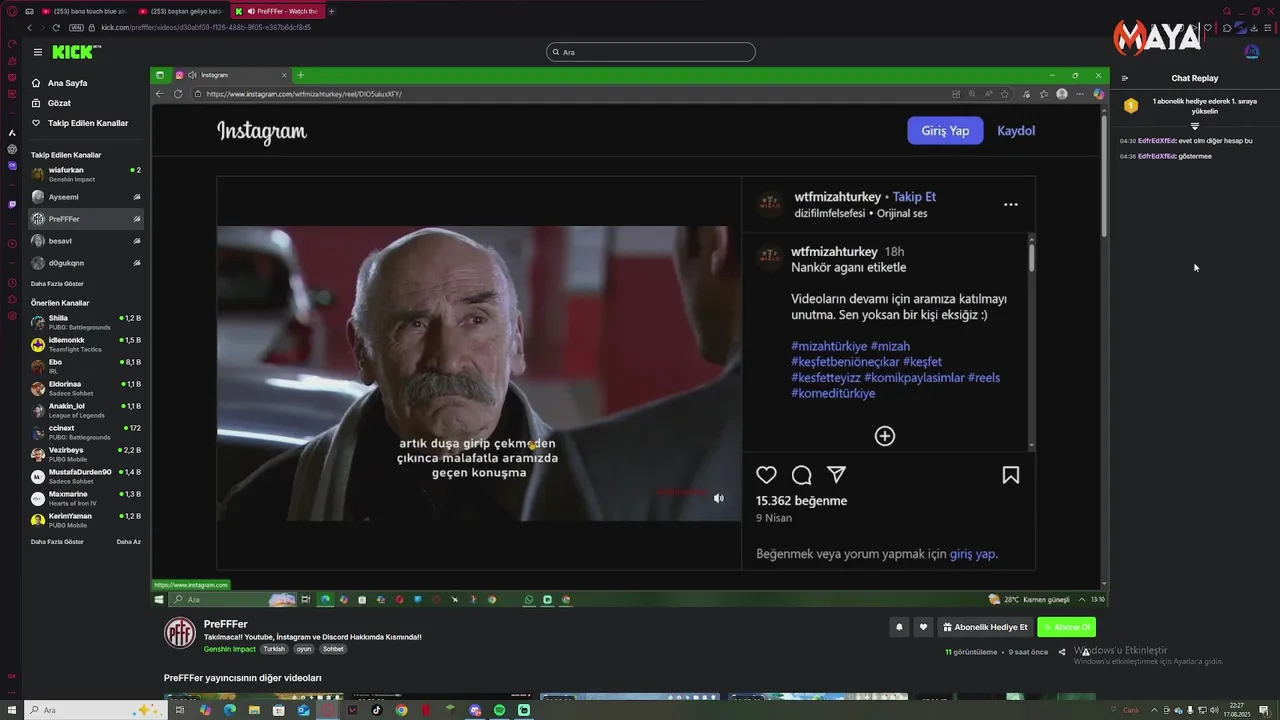
Task: Open recommended channel Vezirbeys
Action: 86,454
